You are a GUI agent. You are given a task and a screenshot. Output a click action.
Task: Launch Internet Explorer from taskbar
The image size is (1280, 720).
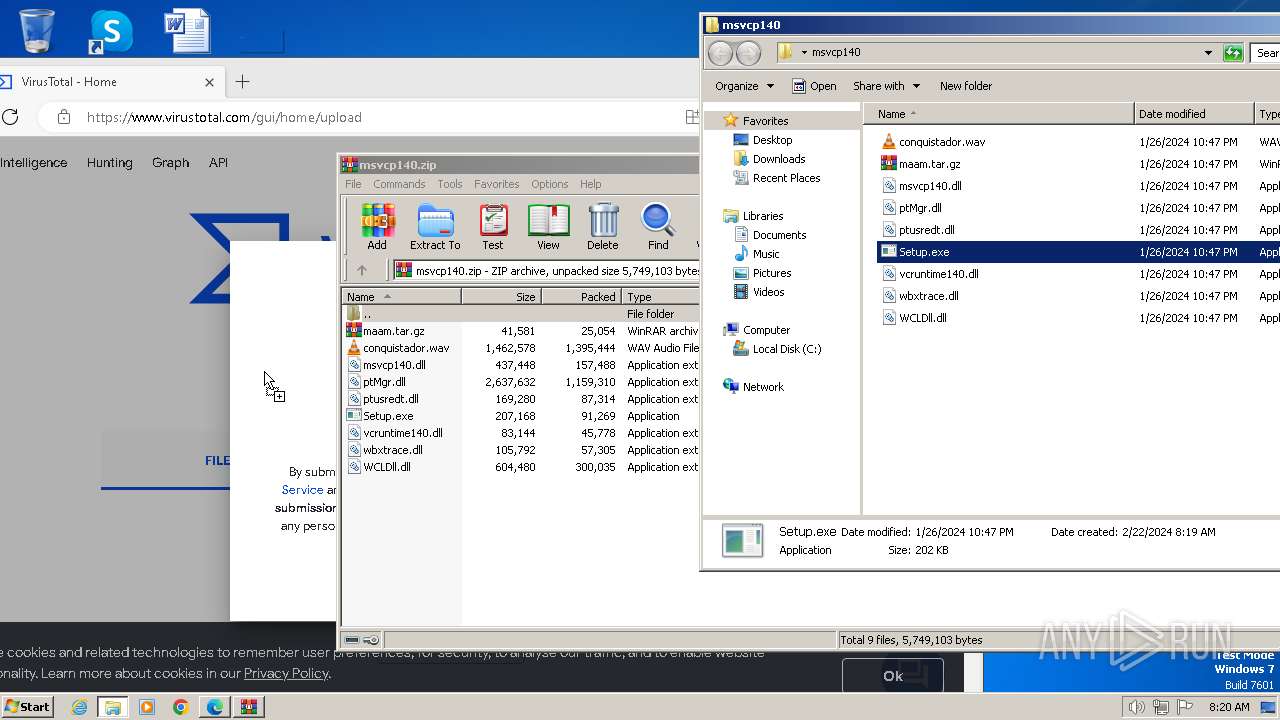click(80, 707)
